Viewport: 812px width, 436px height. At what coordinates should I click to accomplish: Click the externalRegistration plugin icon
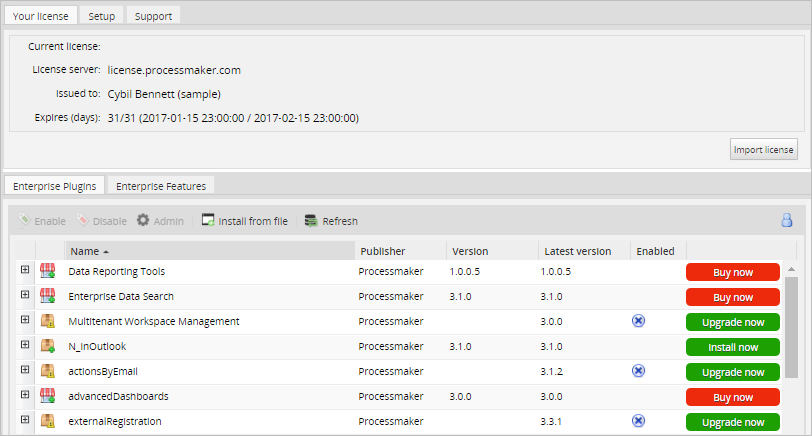tap(47, 421)
